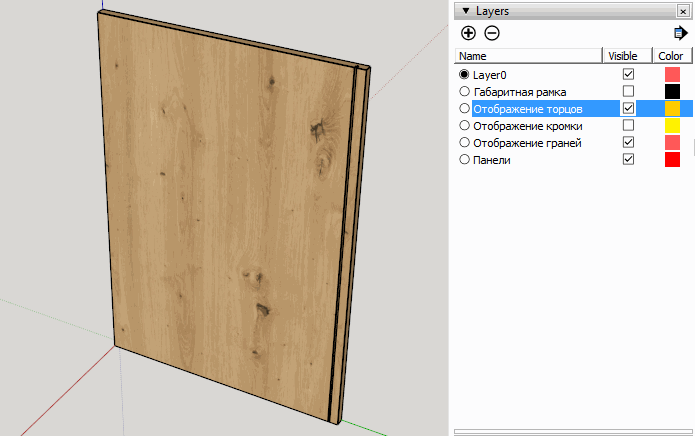
Task: Open the Layers details menu icon
Action: click(x=680, y=33)
